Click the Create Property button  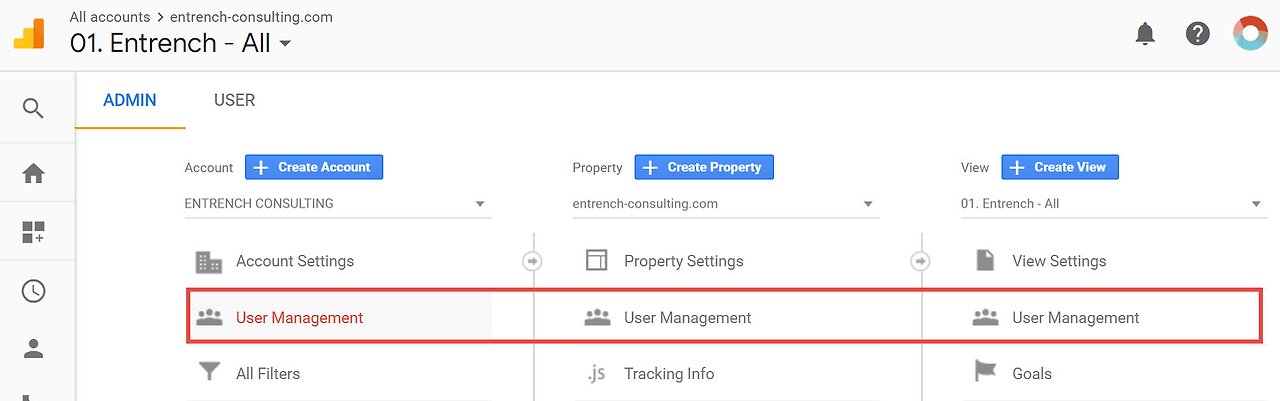(704, 167)
